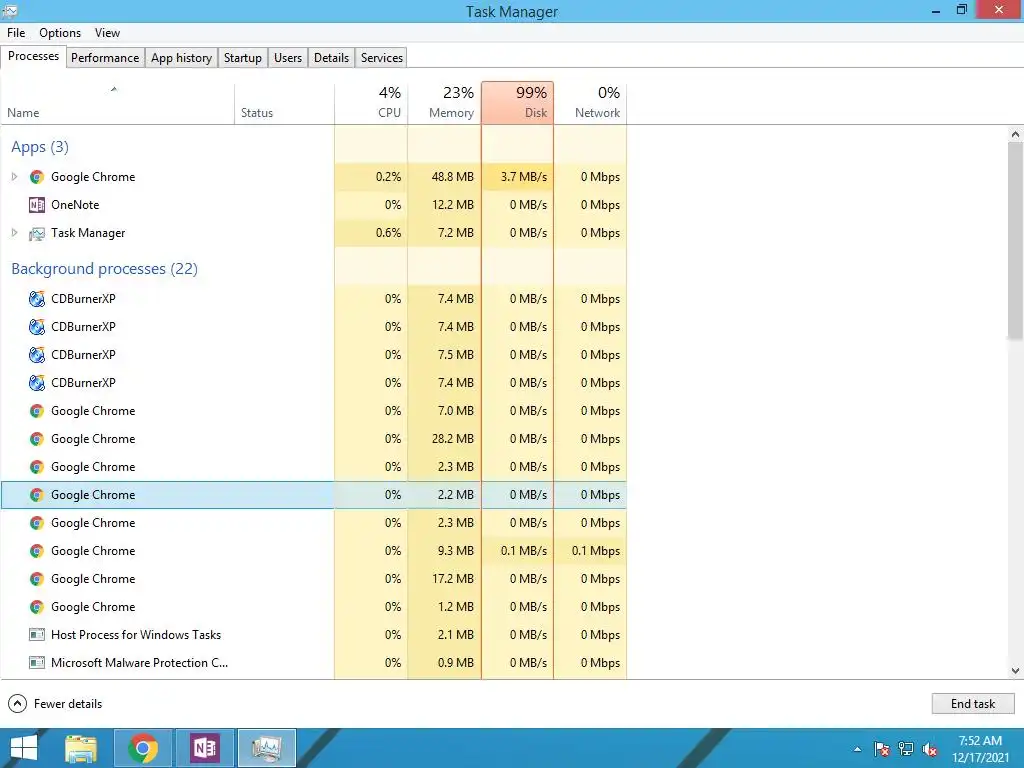Switch to the Startup tab
This screenshot has height=768, width=1024.
[243, 57]
